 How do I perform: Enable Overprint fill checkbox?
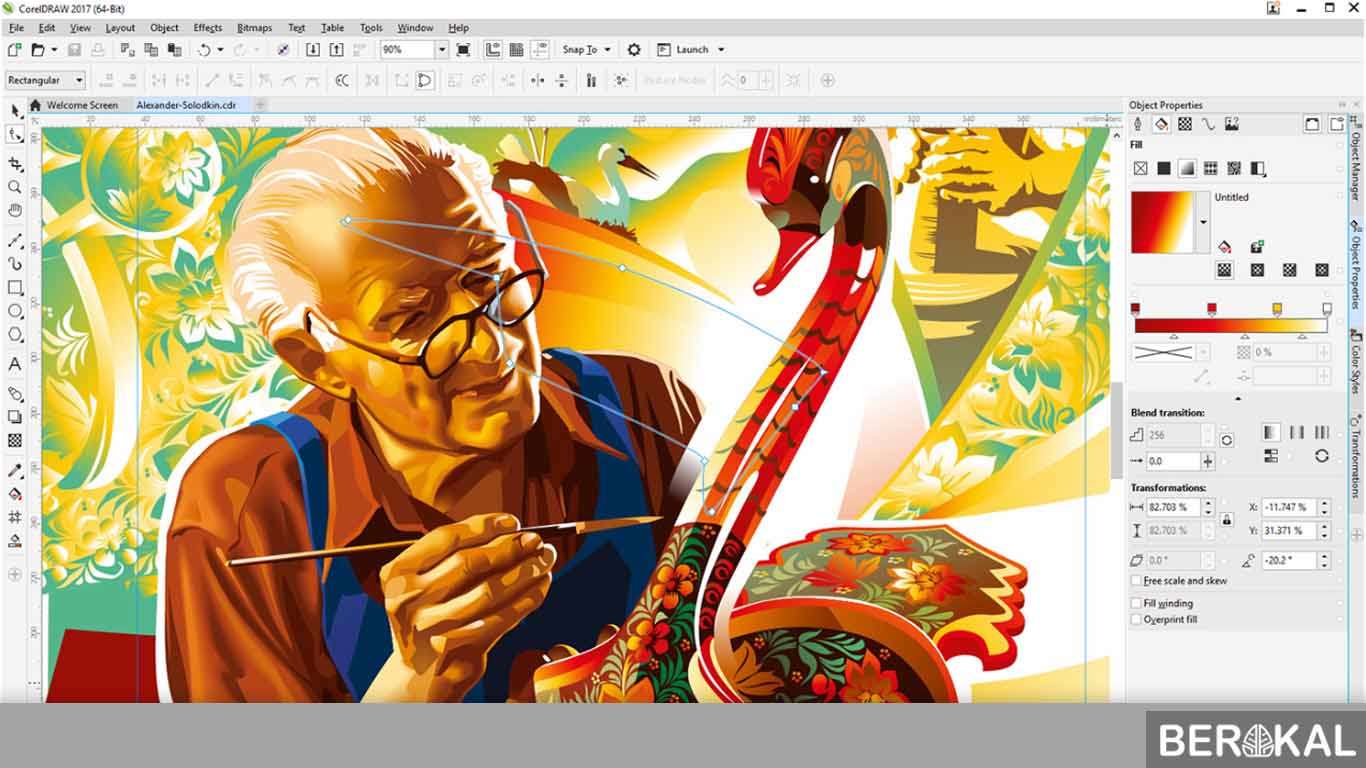coord(1136,619)
